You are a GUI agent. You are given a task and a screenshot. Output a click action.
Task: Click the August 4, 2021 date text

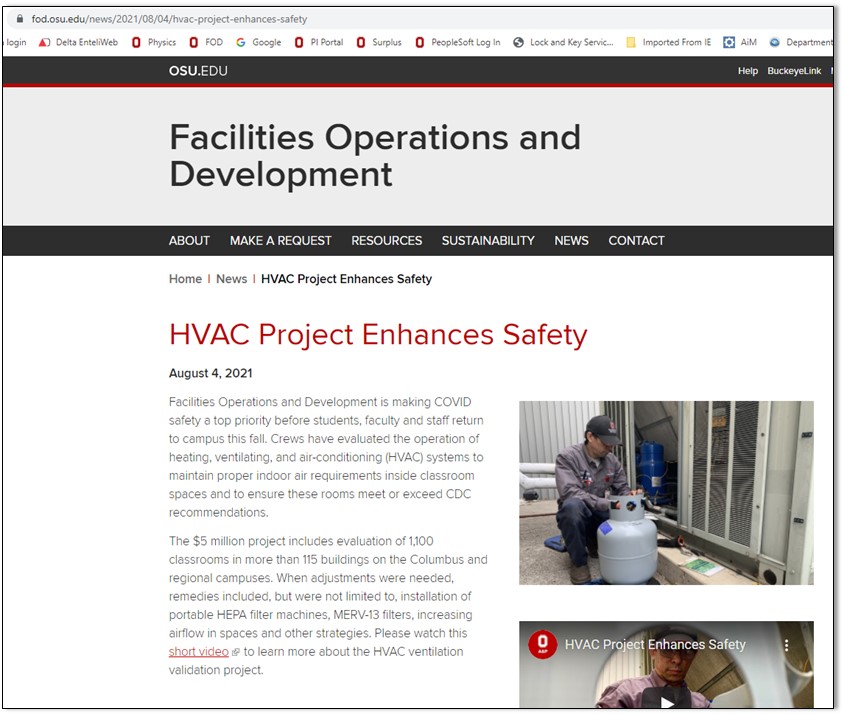point(210,373)
